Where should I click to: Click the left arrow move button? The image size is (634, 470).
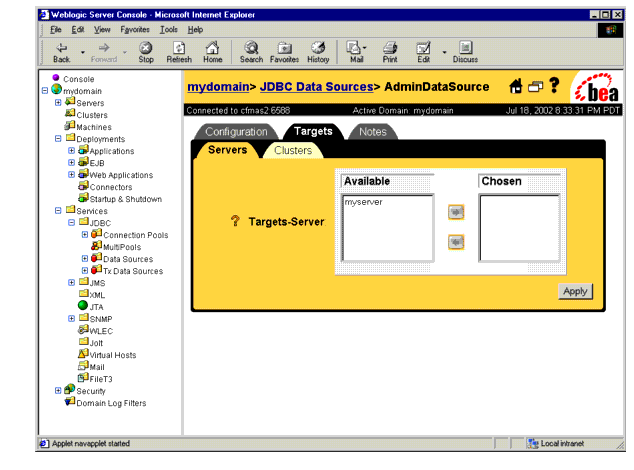click(x=456, y=242)
